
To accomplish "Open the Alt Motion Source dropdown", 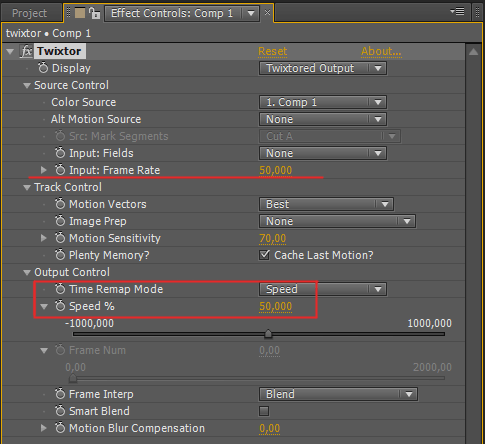I will point(323,119).
